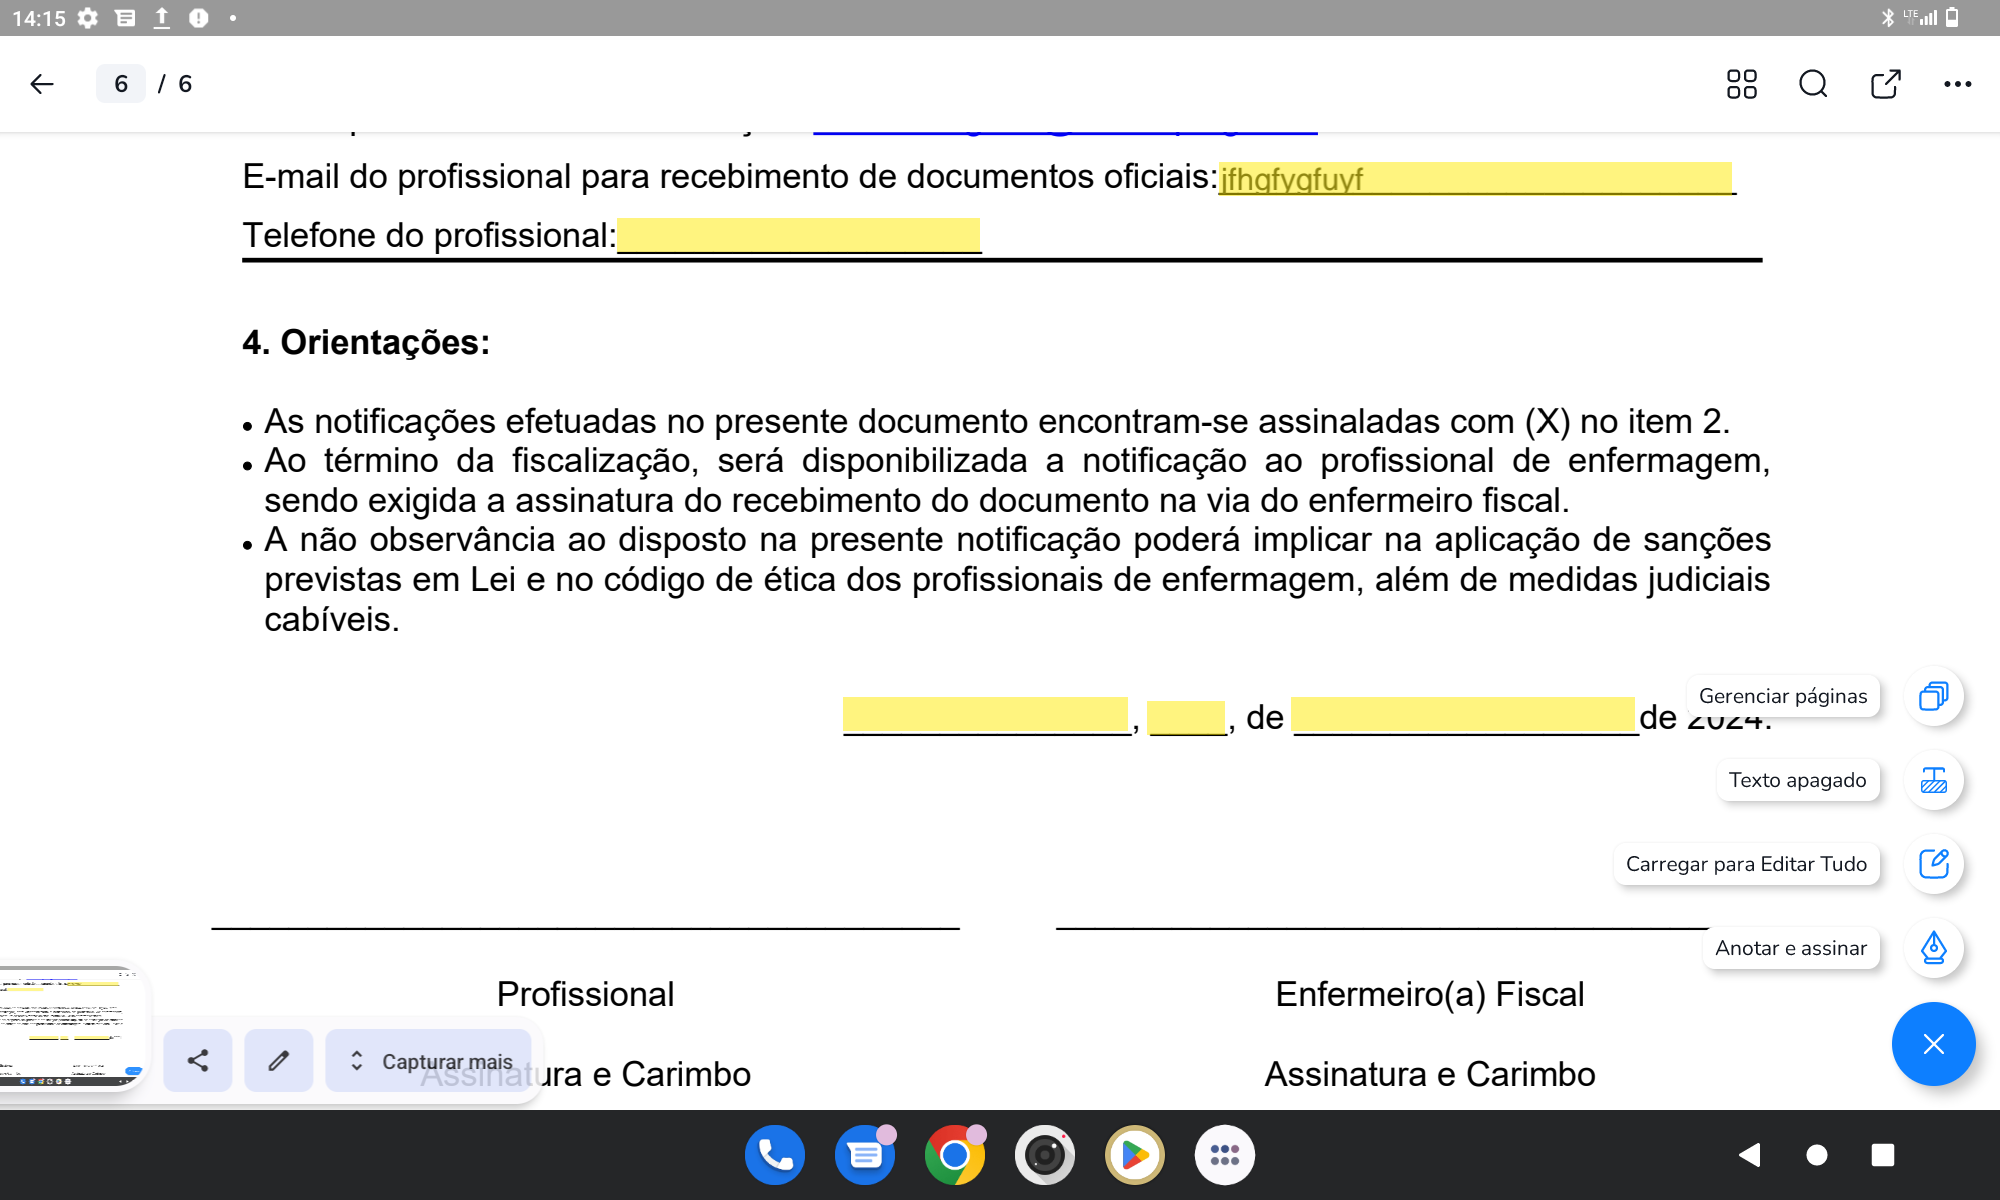Edit the screenshot with the pencil icon
Viewport: 2000px width, 1200px height.
279,1060
